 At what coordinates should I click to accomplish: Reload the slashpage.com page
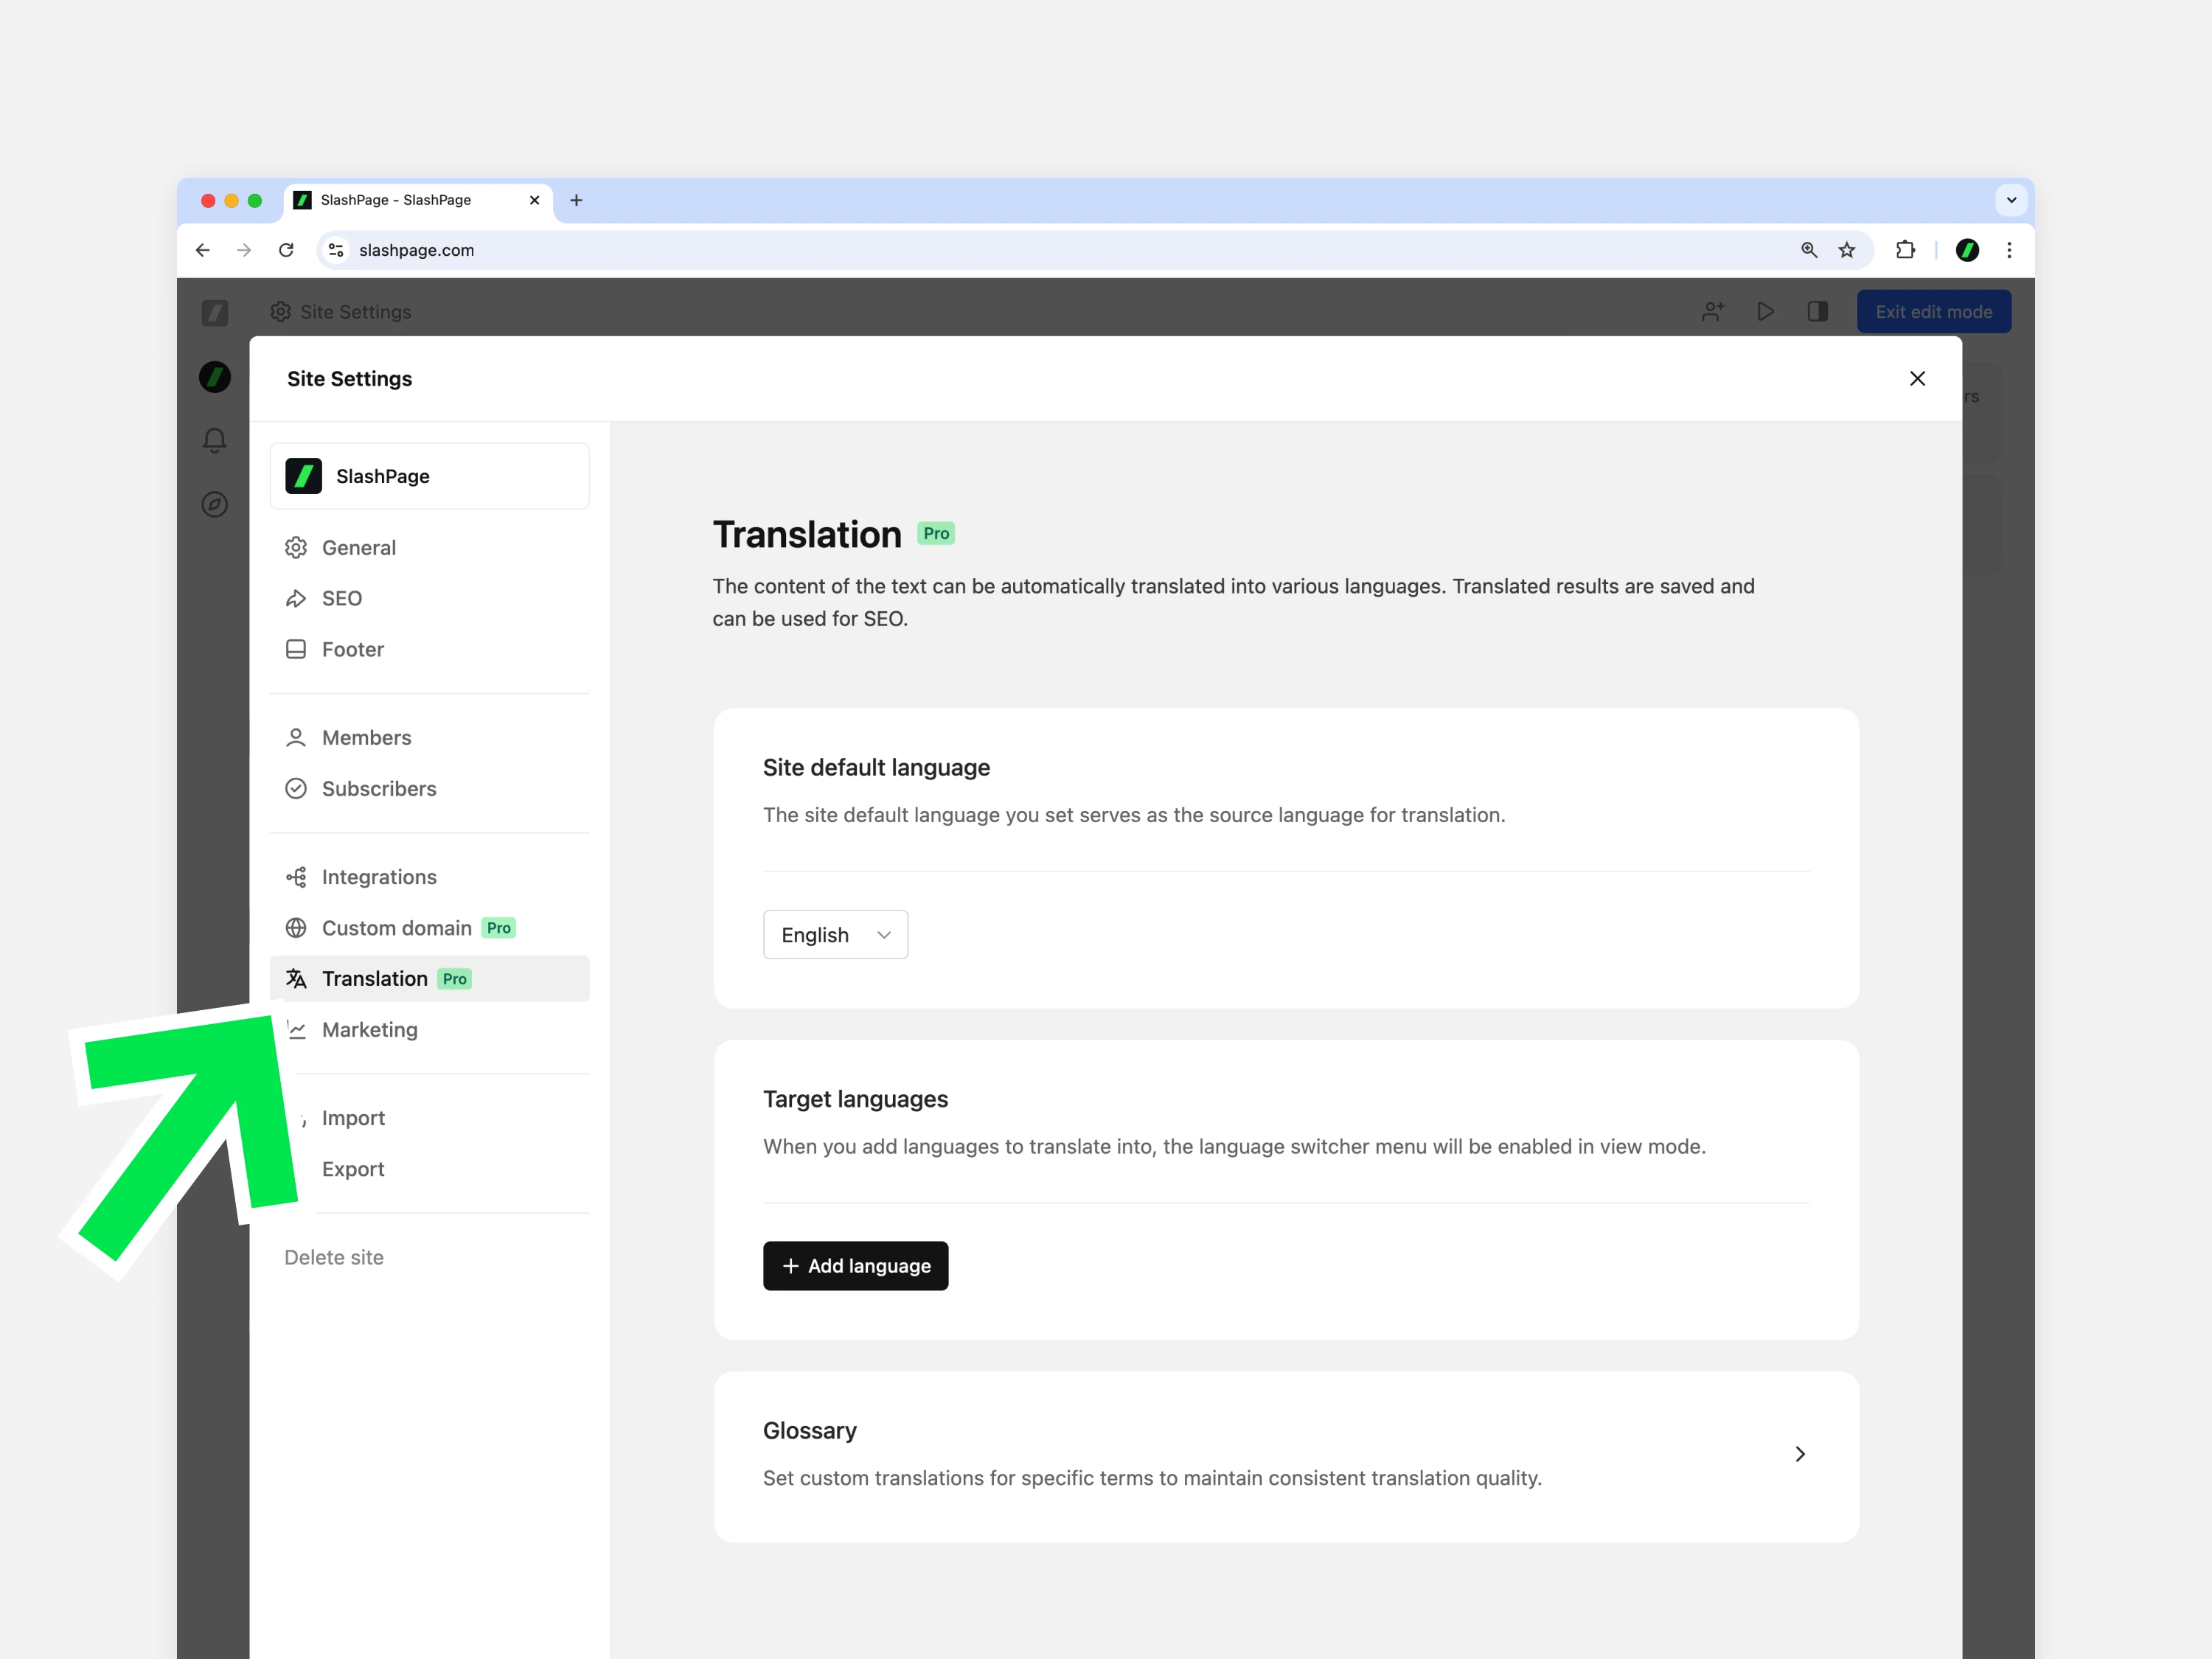286,250
